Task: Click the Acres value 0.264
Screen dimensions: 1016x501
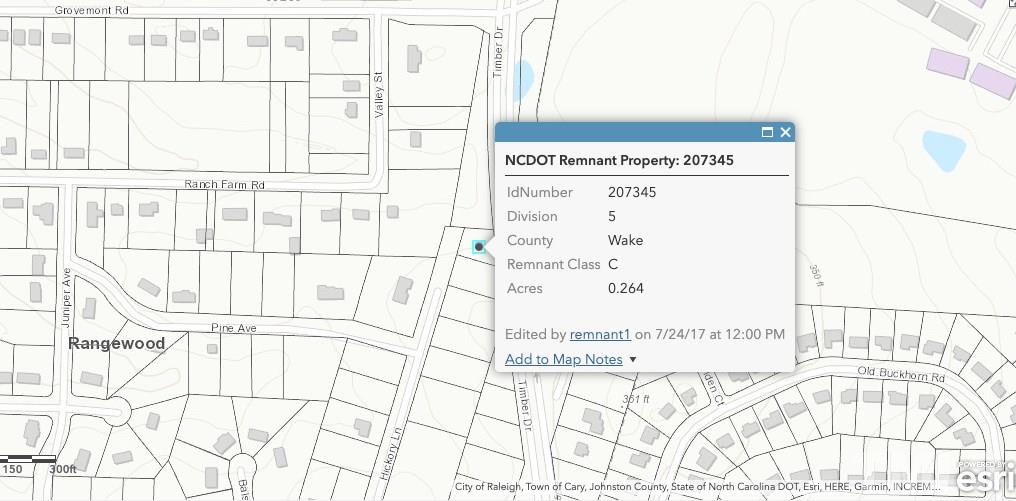Action: point(626,288)
